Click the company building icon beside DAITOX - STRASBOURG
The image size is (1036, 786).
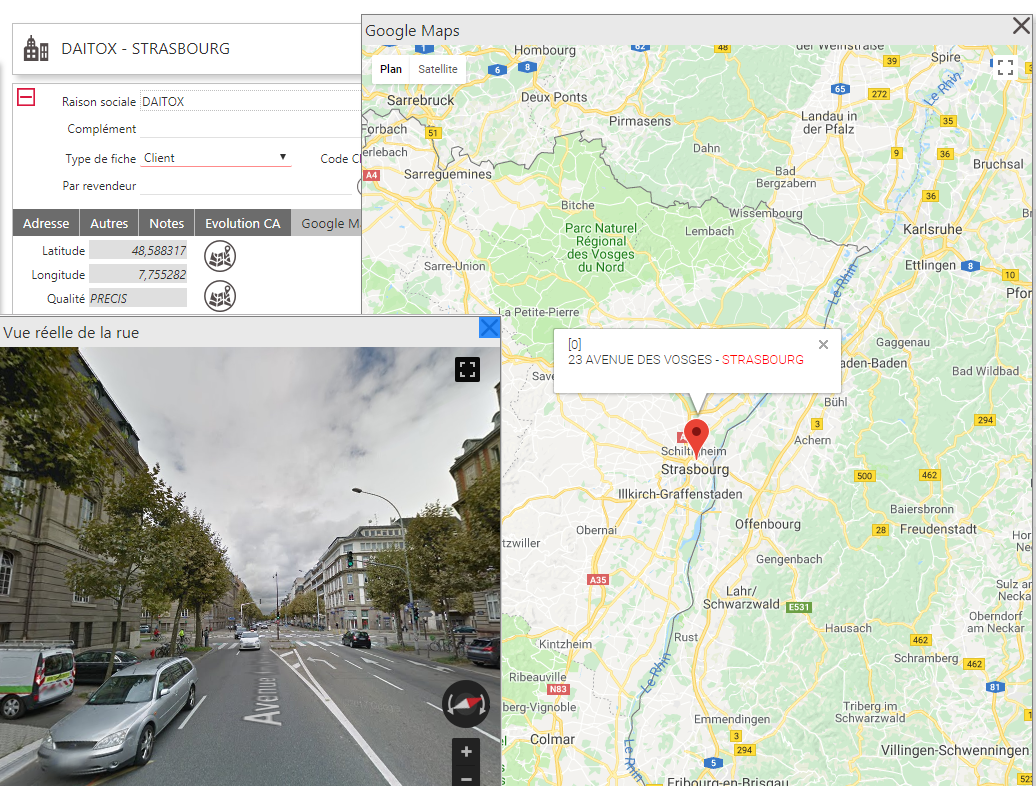point(36,49)
